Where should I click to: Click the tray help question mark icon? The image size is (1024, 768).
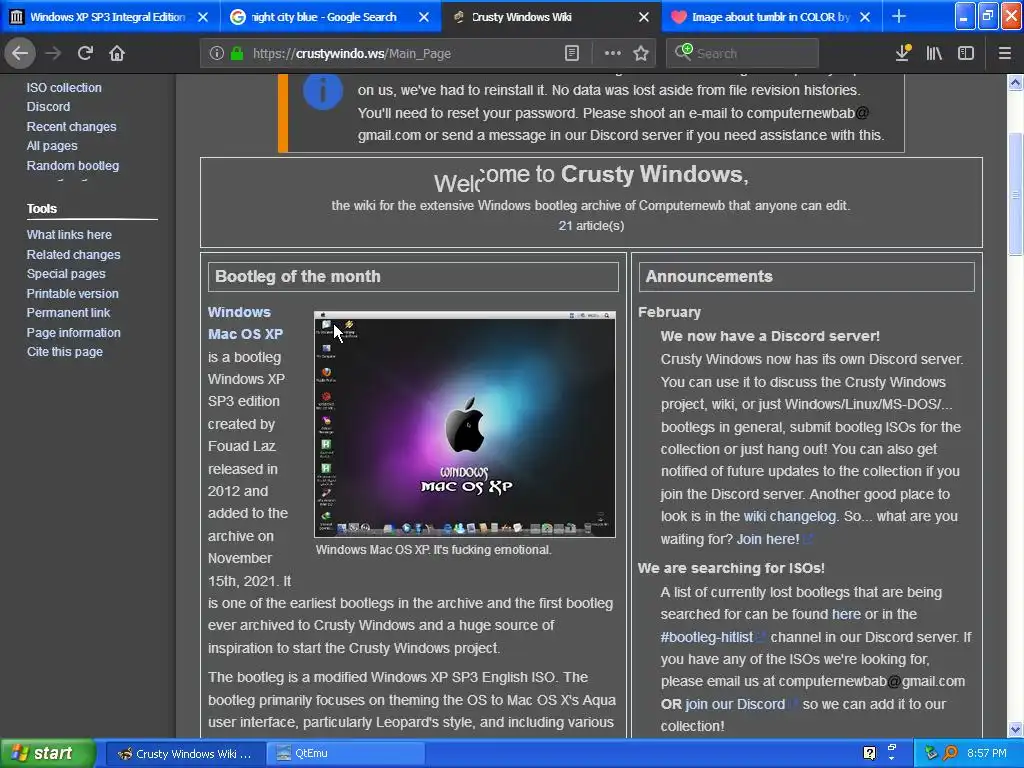[x=869, y=753]
